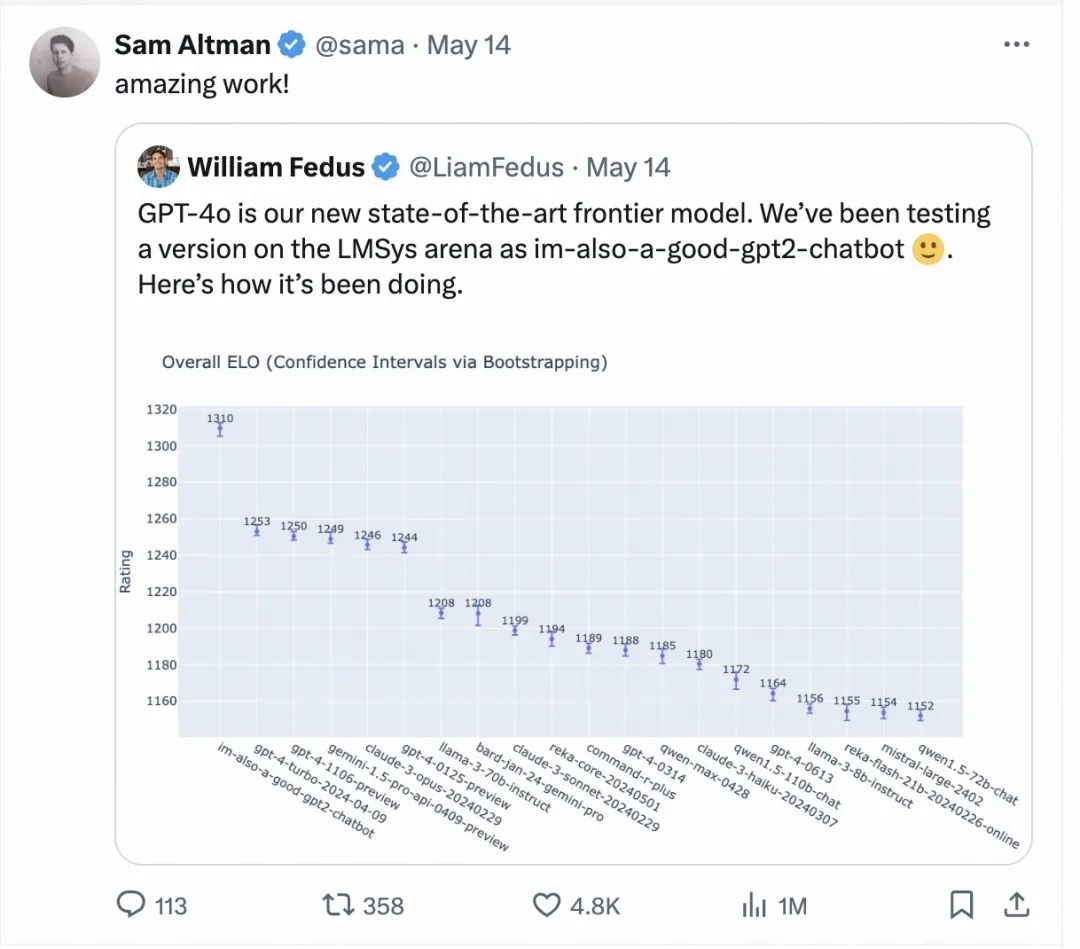This screenshot has height=949, width=1080.
Task: Open William Fedus's avatar in quoted tweet
Action: pyautogui.click(x=158, y=166)
